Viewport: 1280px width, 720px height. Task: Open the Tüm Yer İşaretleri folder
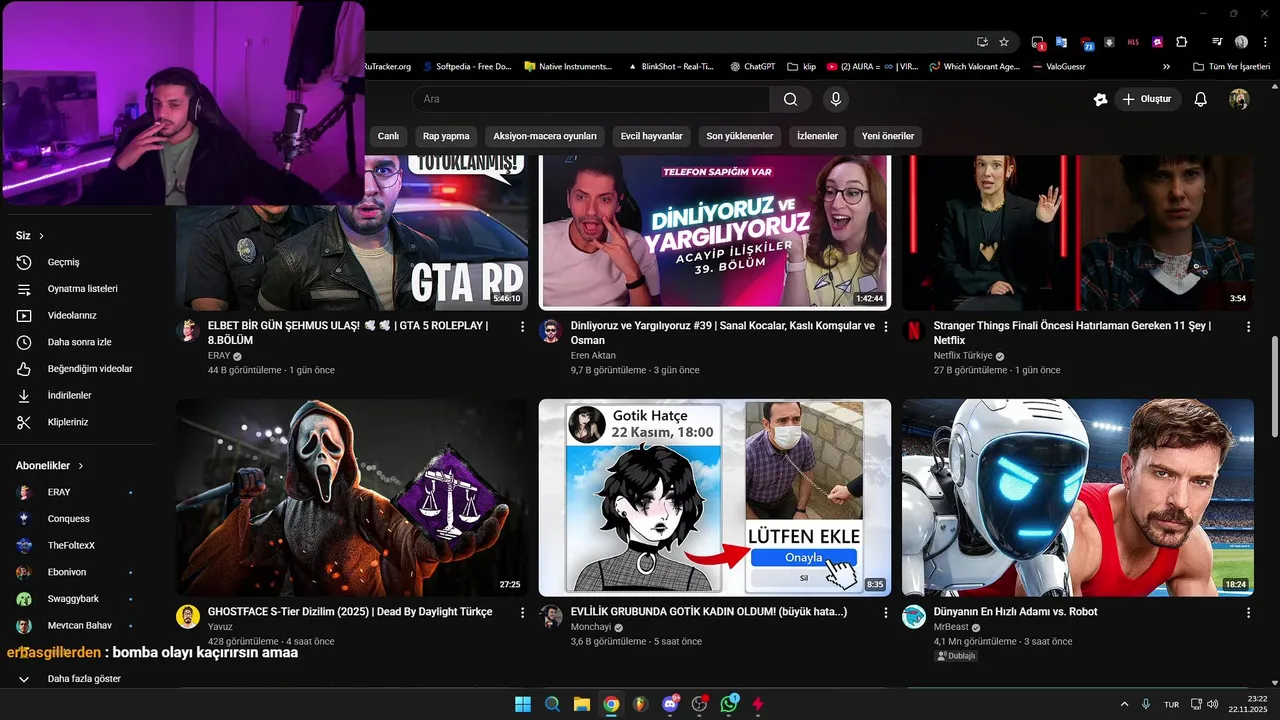[1231, 67]
